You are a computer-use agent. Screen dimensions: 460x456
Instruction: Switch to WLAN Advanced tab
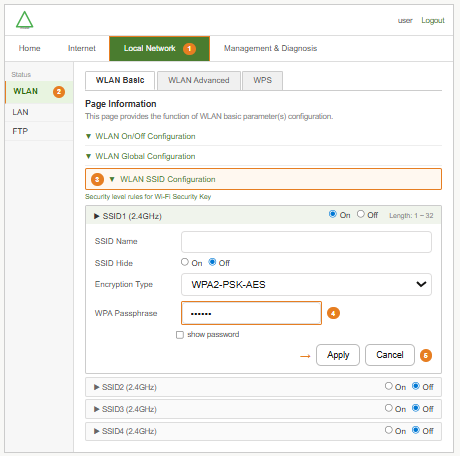(x=199, y=80)
